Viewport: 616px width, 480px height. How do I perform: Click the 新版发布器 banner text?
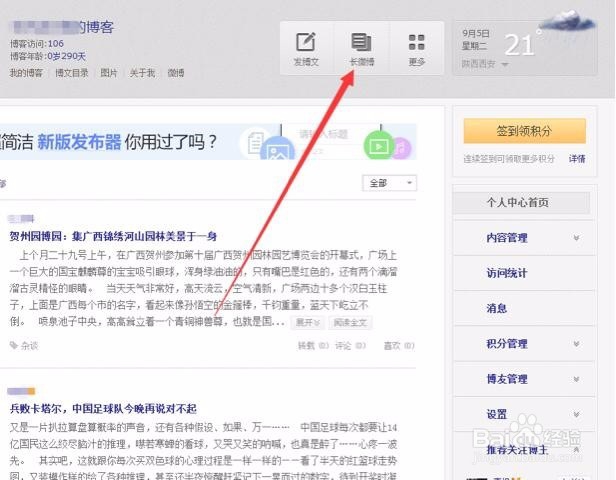[79, 142]
